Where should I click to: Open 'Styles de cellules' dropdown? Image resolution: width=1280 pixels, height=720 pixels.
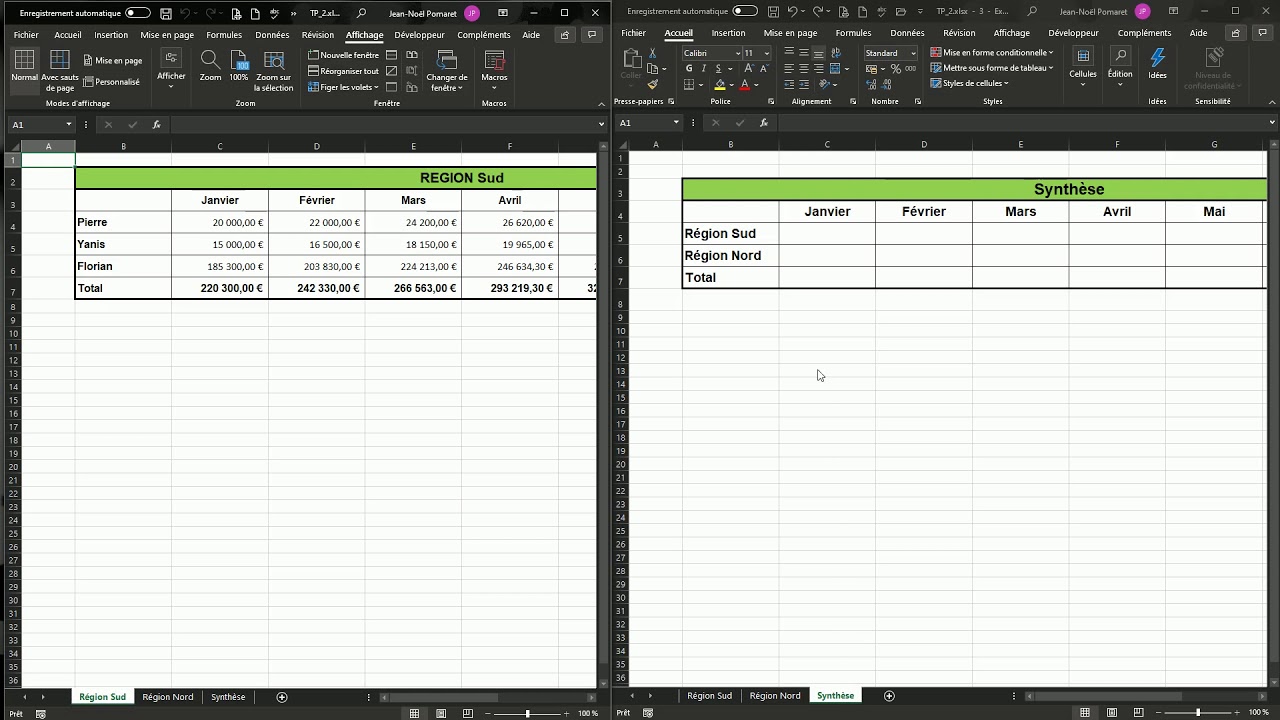point(970,84)
